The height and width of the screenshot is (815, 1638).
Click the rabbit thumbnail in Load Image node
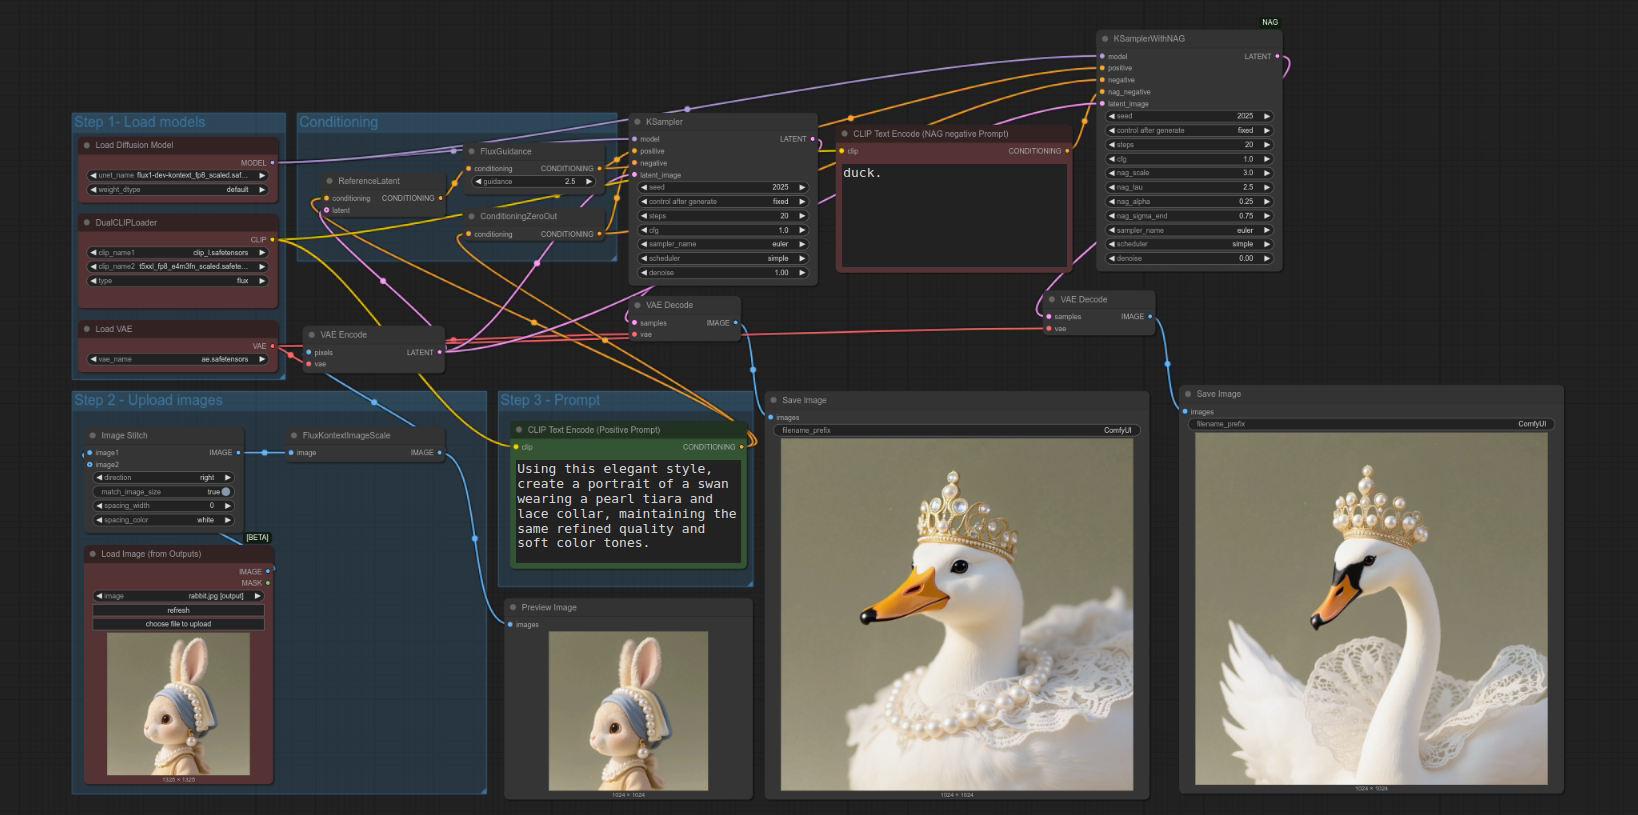[178, 704]
